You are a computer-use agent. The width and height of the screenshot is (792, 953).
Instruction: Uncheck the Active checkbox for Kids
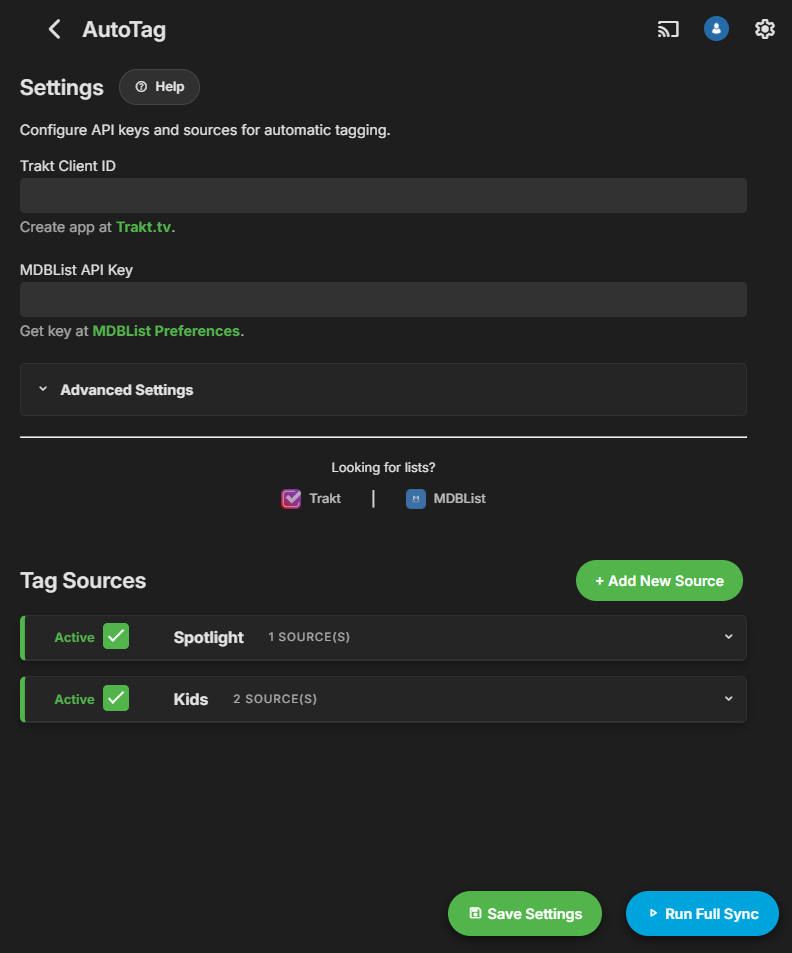(116, 699)
